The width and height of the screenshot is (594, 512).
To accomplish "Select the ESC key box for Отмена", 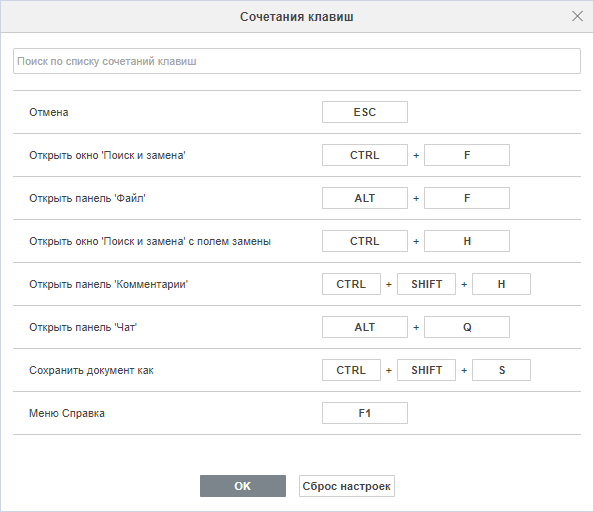I will (x=365, y=112).
